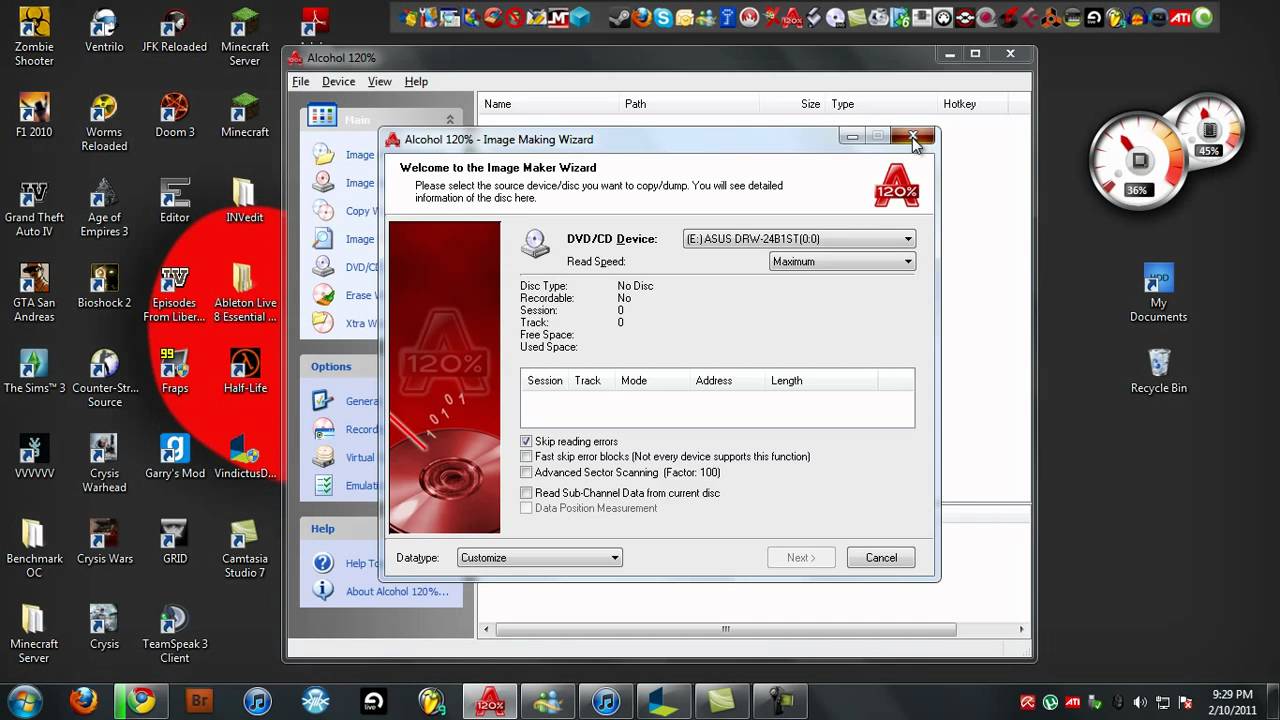The width and height of the screenshot is (1280, 720).
Task: Enable Fast skip error blocks
Action: [526, 457]
